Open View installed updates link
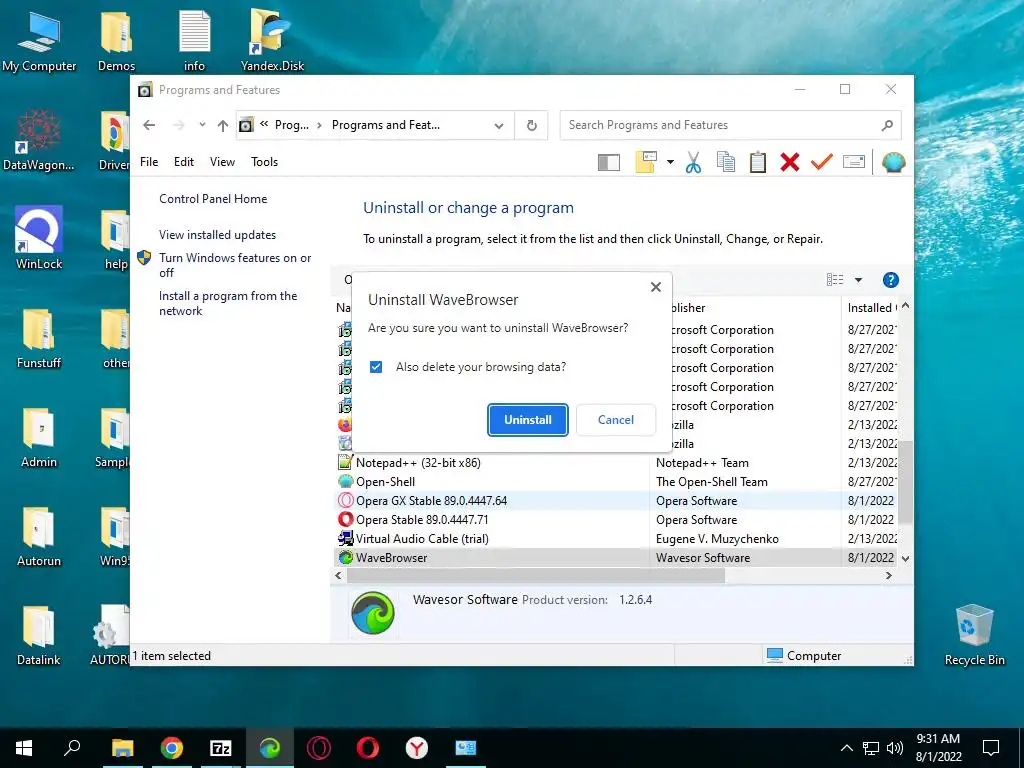The image size is (1024, 768). (217, 234)
